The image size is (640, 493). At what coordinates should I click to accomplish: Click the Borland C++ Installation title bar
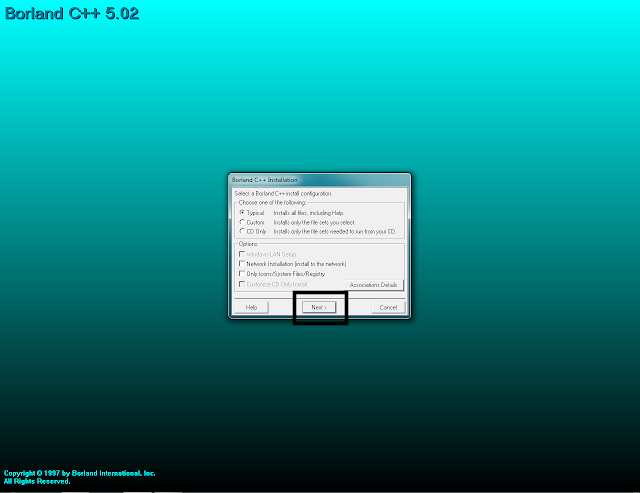320,180
